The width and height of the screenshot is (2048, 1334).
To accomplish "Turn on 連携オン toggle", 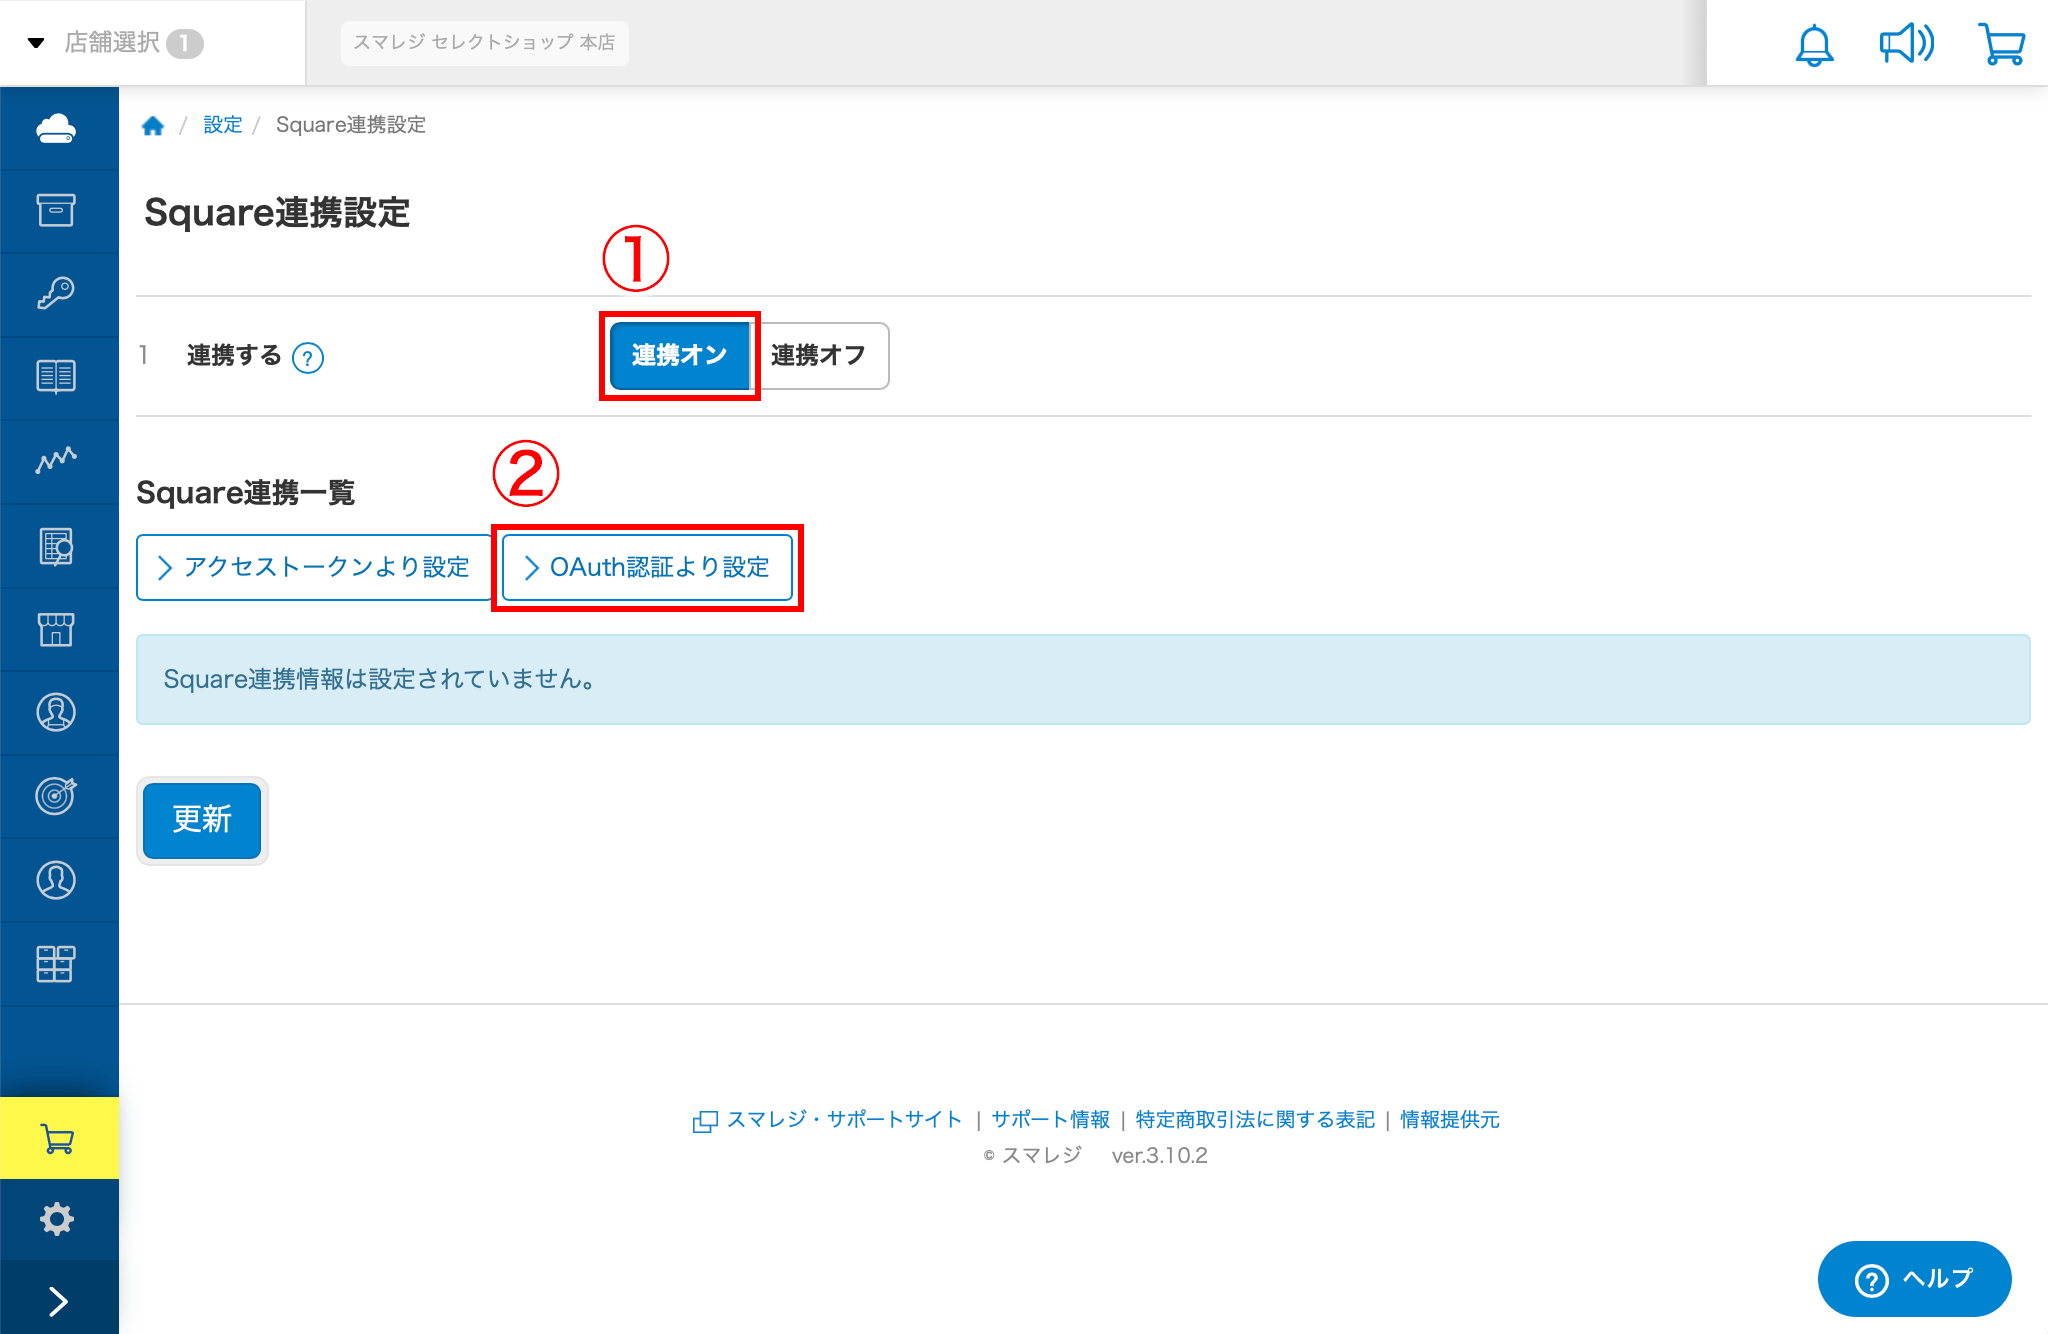I will point(679,355).
